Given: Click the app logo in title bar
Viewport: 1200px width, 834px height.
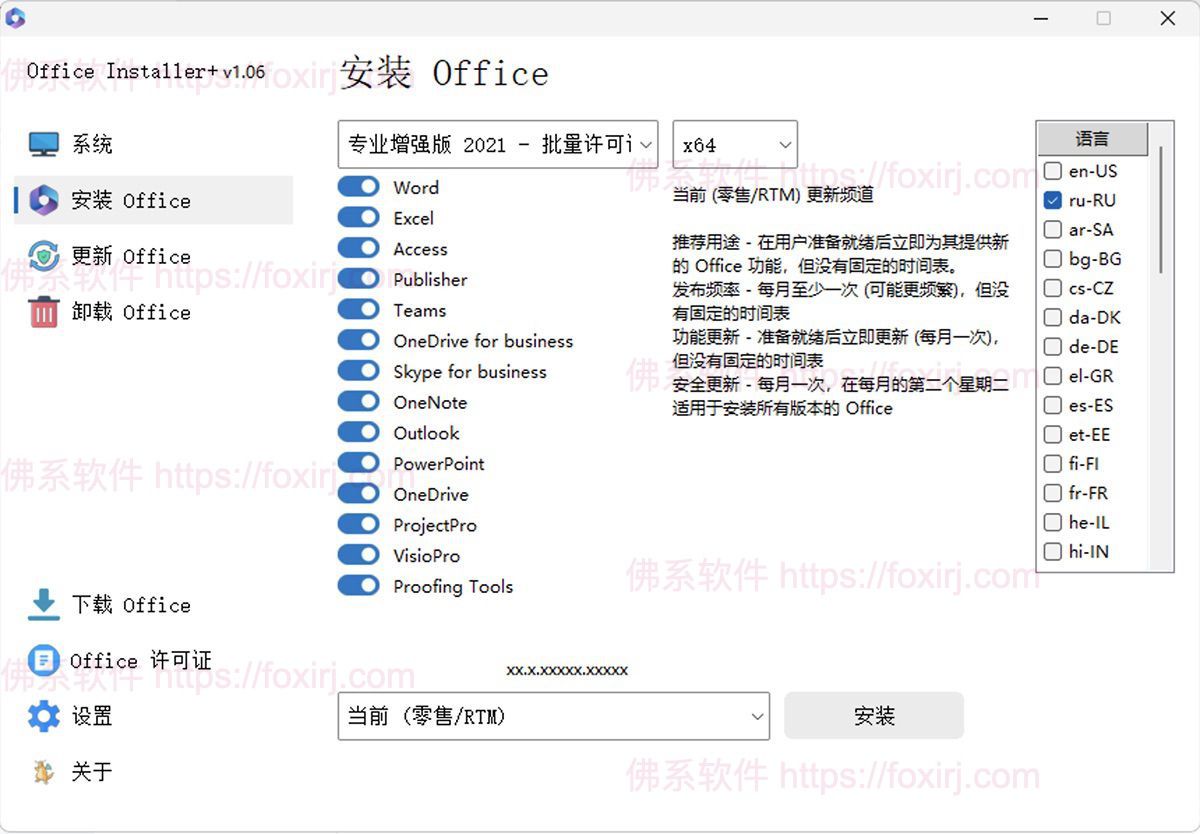Looking at the screenshot, I should (x=15, y=18).
